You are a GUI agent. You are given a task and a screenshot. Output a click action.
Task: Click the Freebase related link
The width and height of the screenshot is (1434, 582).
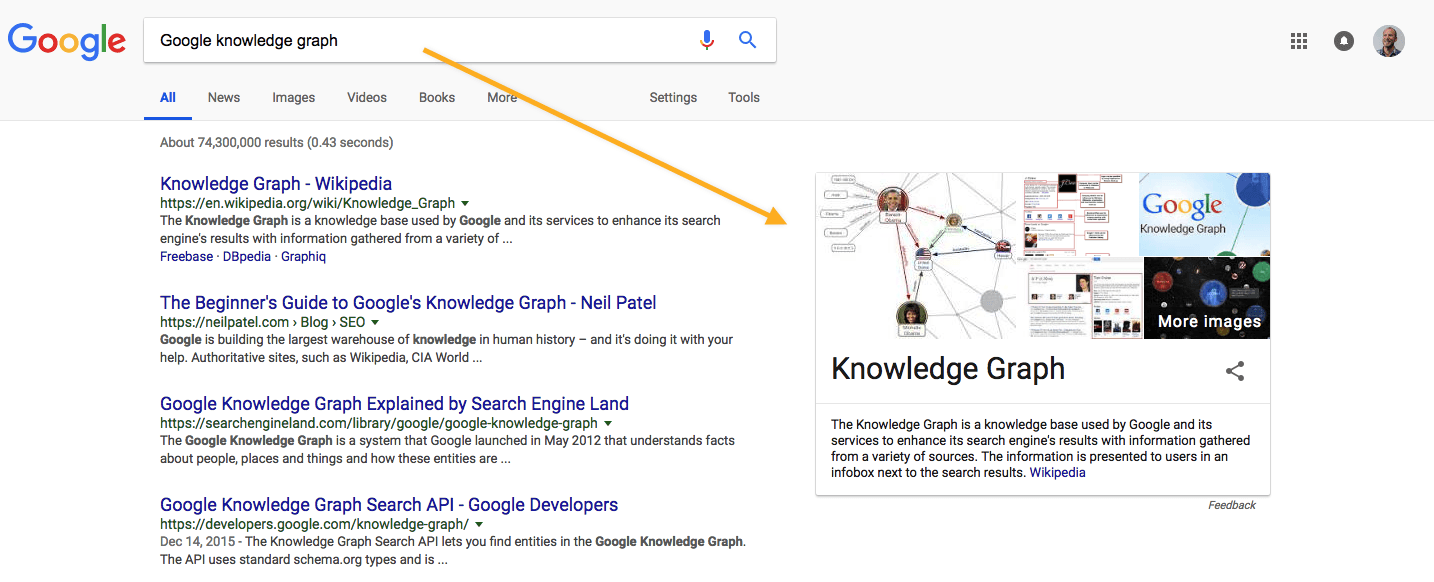coord(186,256)
